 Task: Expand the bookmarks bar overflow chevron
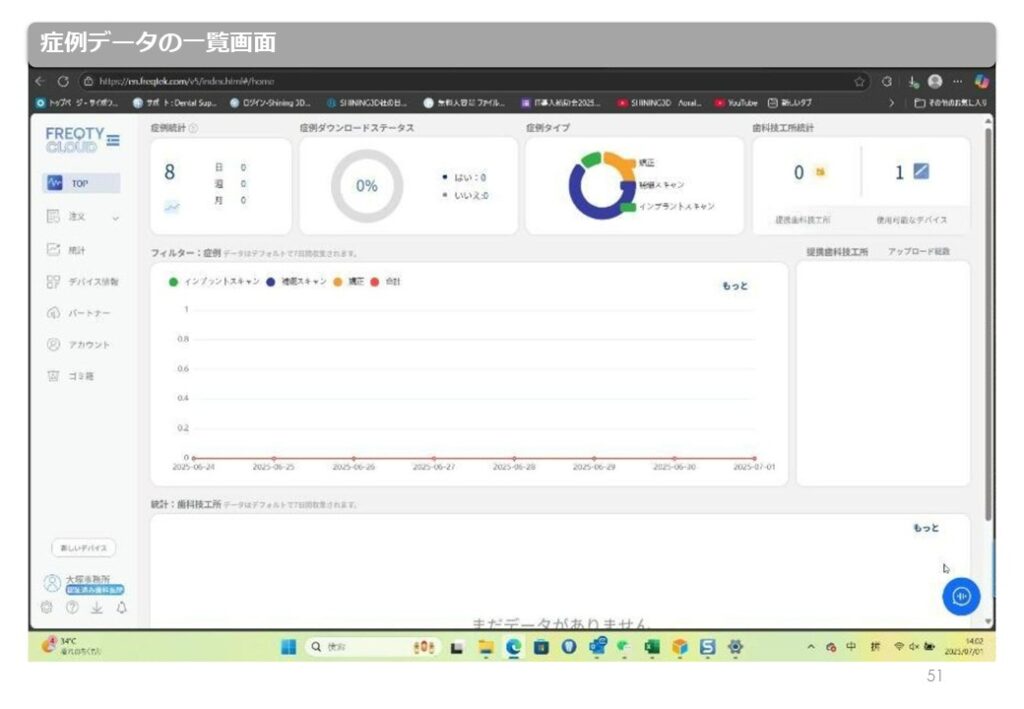891,102
